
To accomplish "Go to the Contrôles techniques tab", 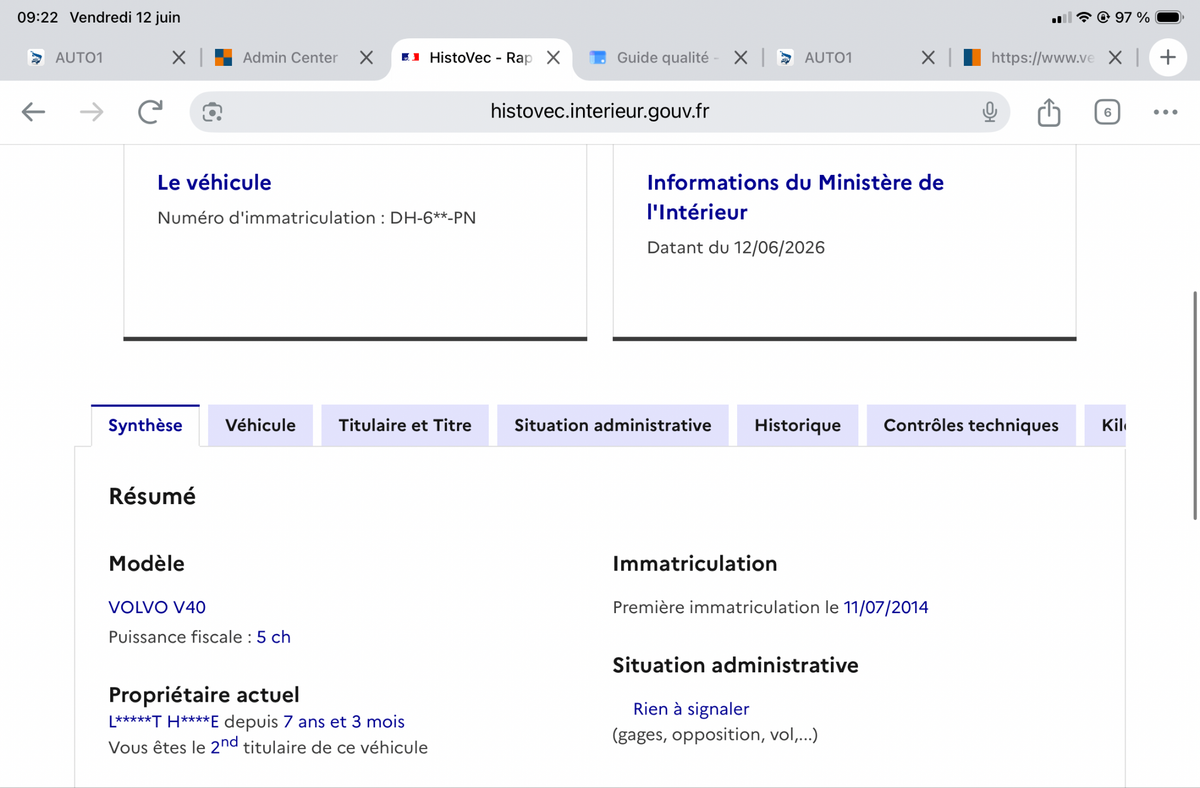I will tap(971, 425).
